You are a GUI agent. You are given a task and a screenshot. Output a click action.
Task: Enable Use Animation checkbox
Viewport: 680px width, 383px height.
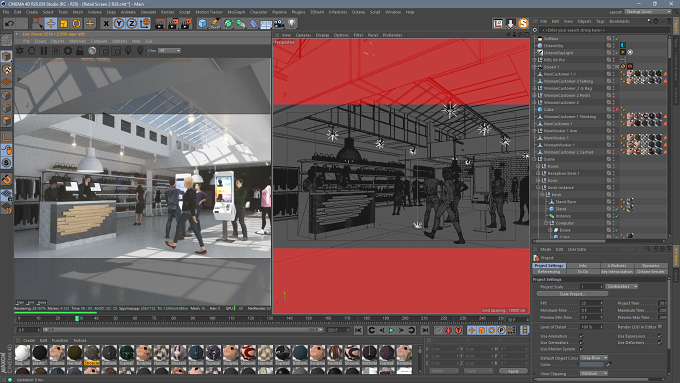pos(582,336)
